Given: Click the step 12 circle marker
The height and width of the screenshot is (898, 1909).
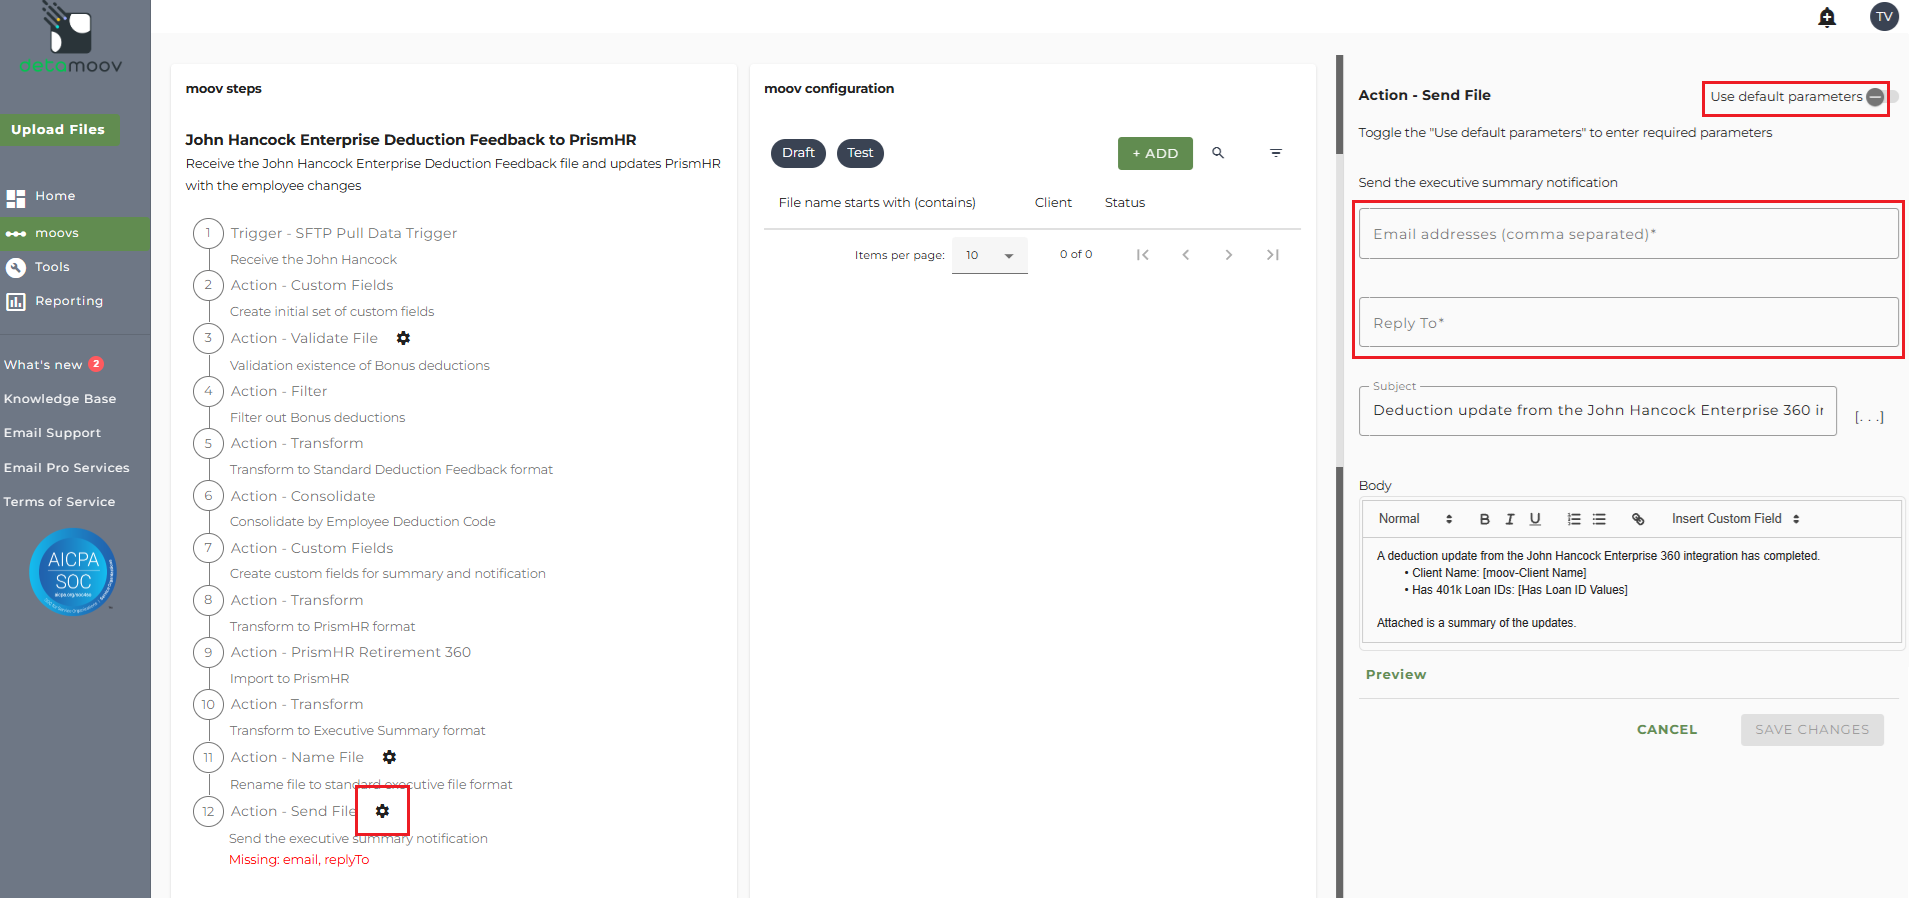Looking at the screenshot, I should click(x=208, y=811).
